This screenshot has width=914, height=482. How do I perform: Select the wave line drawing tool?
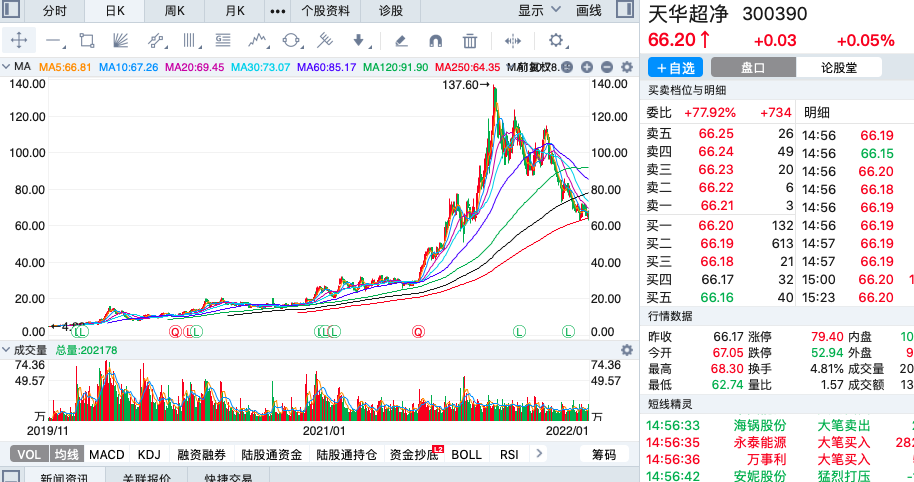258,40
